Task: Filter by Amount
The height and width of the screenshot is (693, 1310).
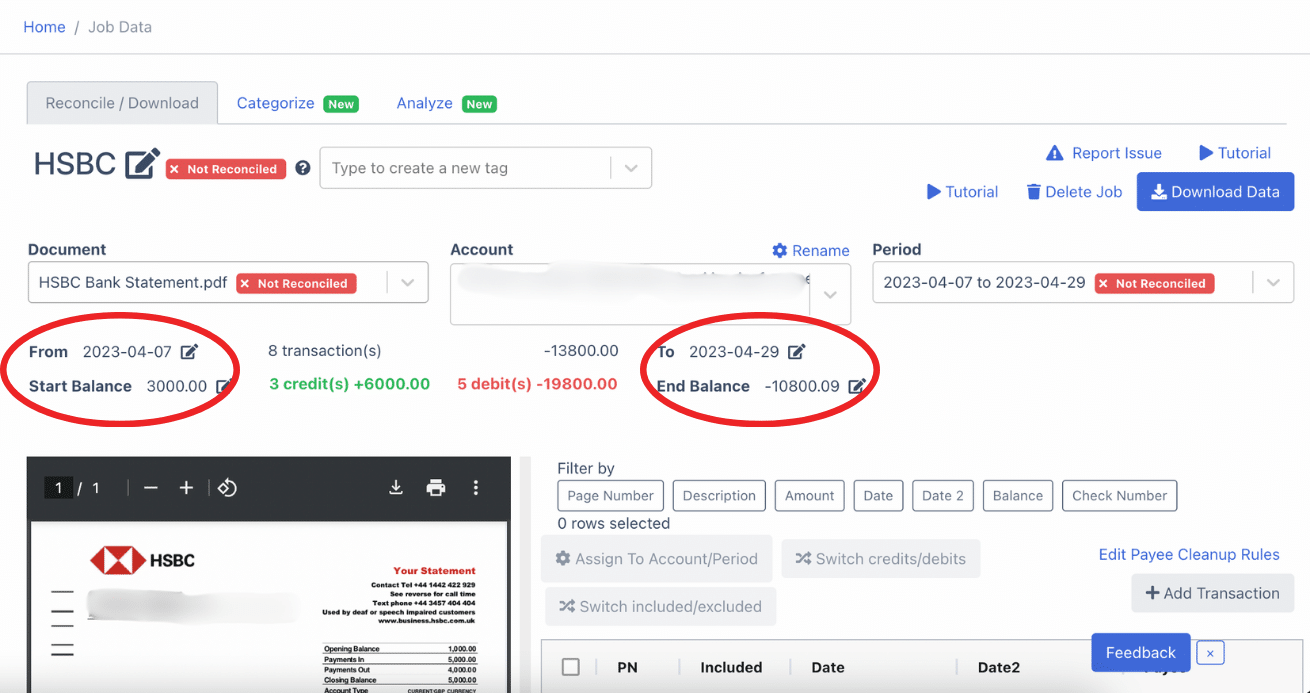Action: click(x=809, y=496)
